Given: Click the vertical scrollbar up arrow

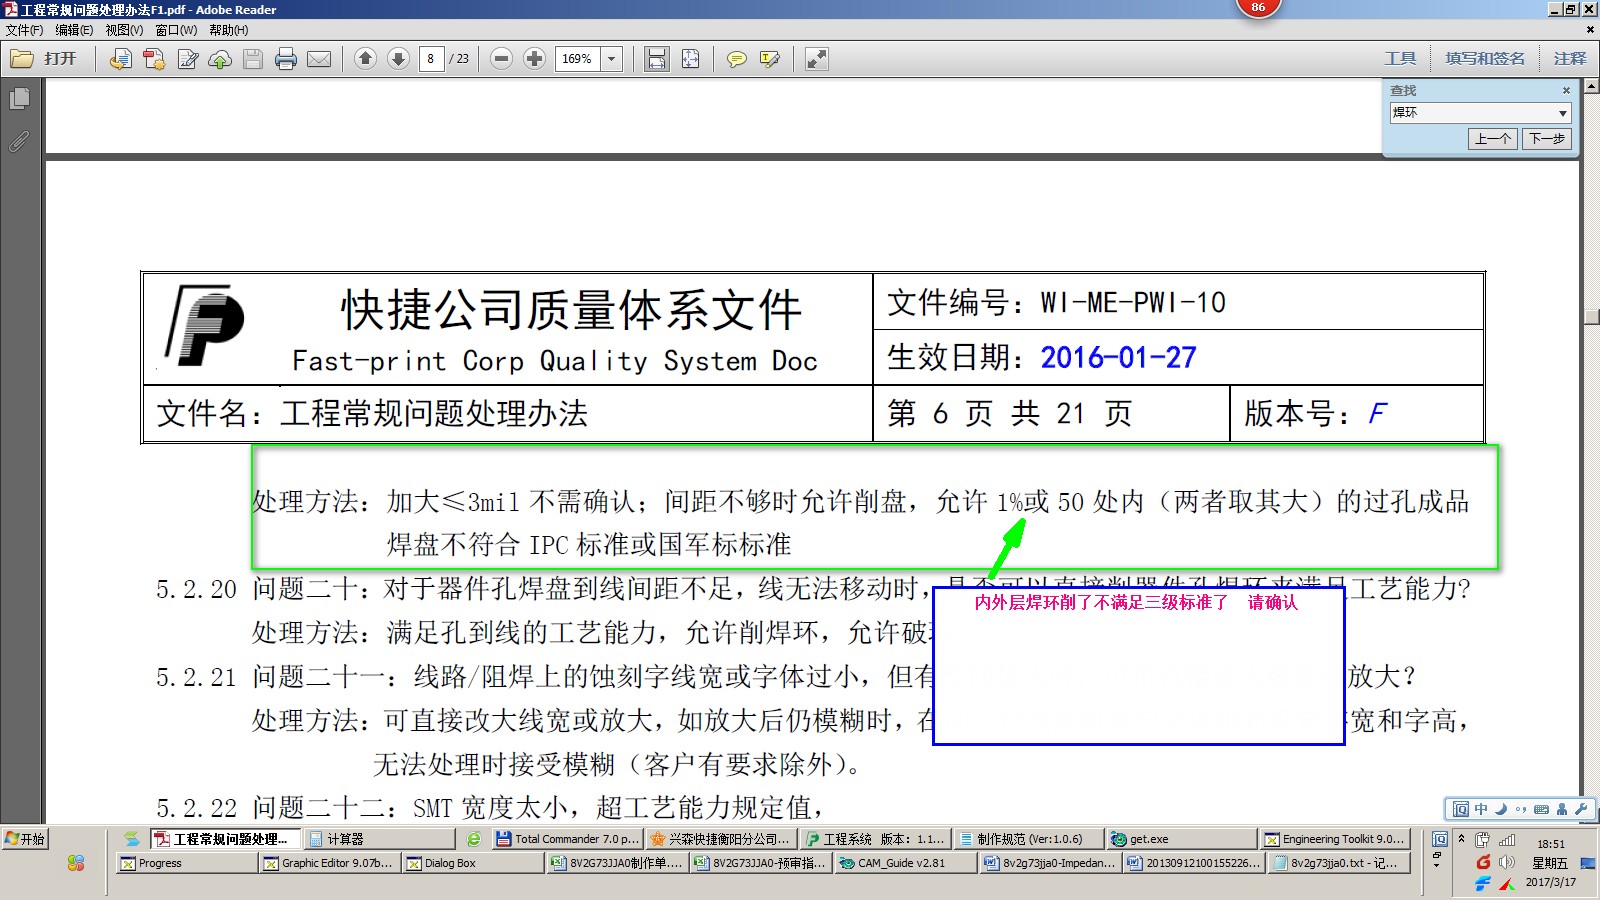Looking at the screenshot, I should (x=1591, y=87).
